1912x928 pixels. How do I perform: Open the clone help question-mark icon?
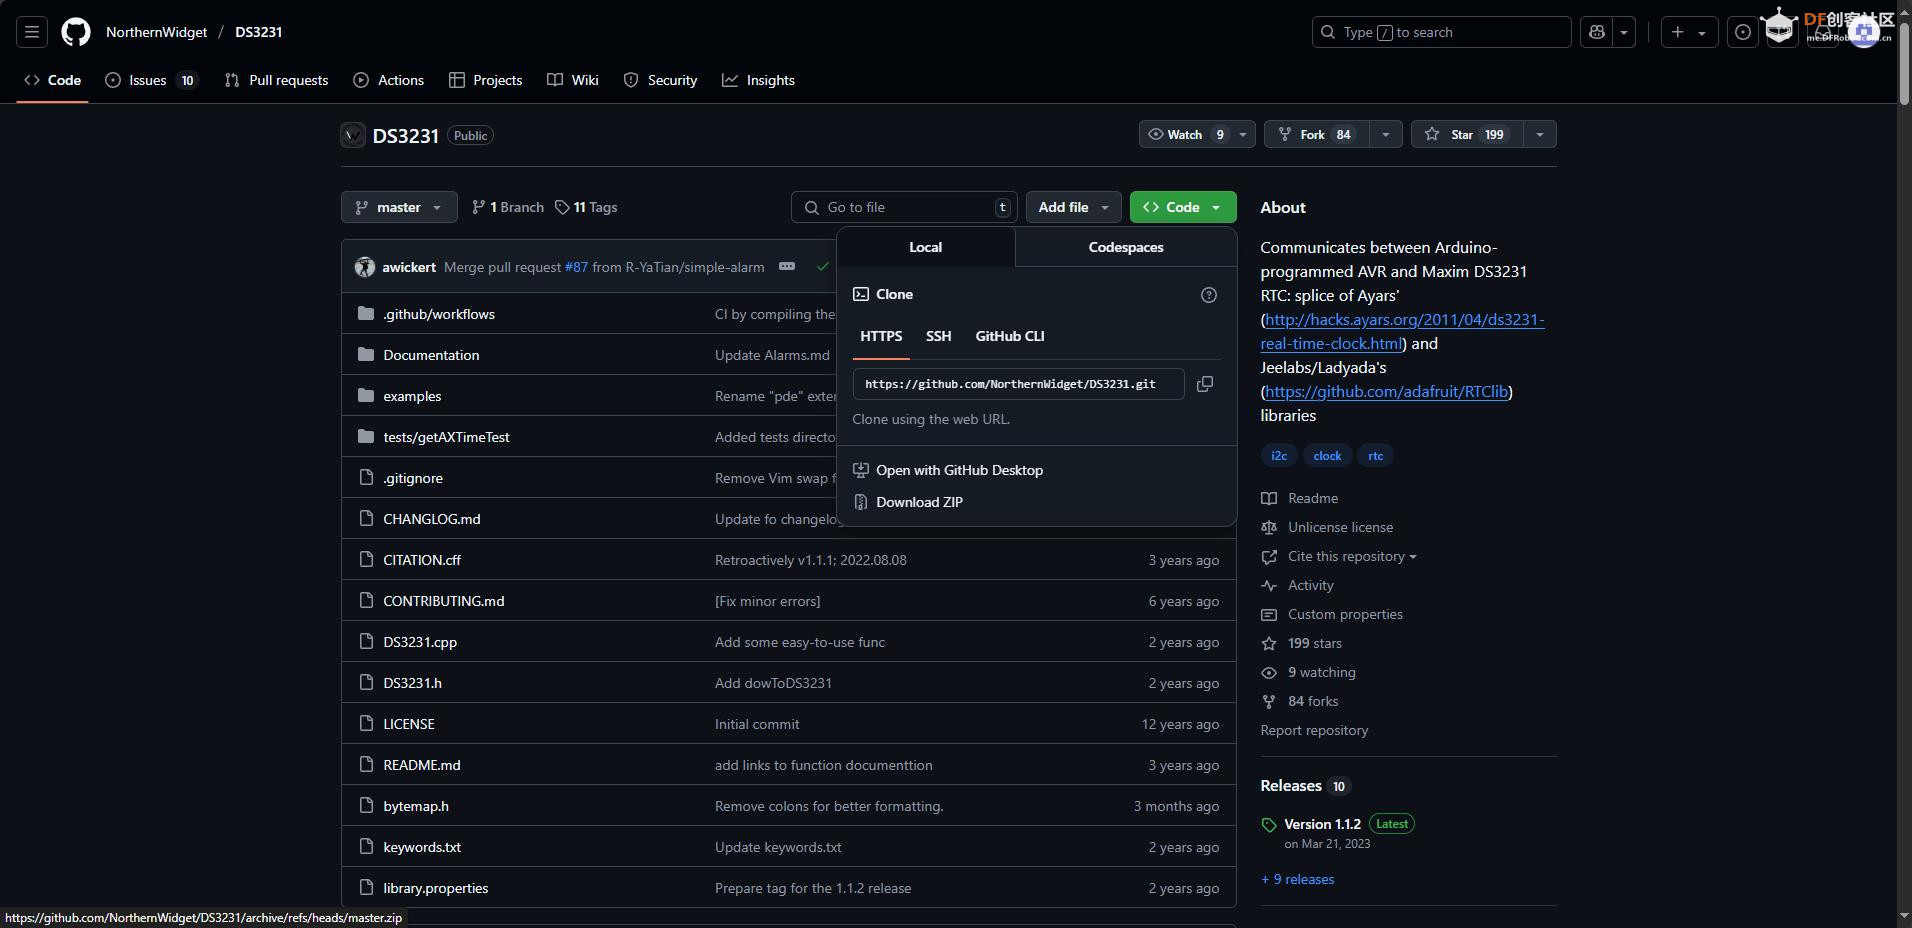pos(1209,294)
